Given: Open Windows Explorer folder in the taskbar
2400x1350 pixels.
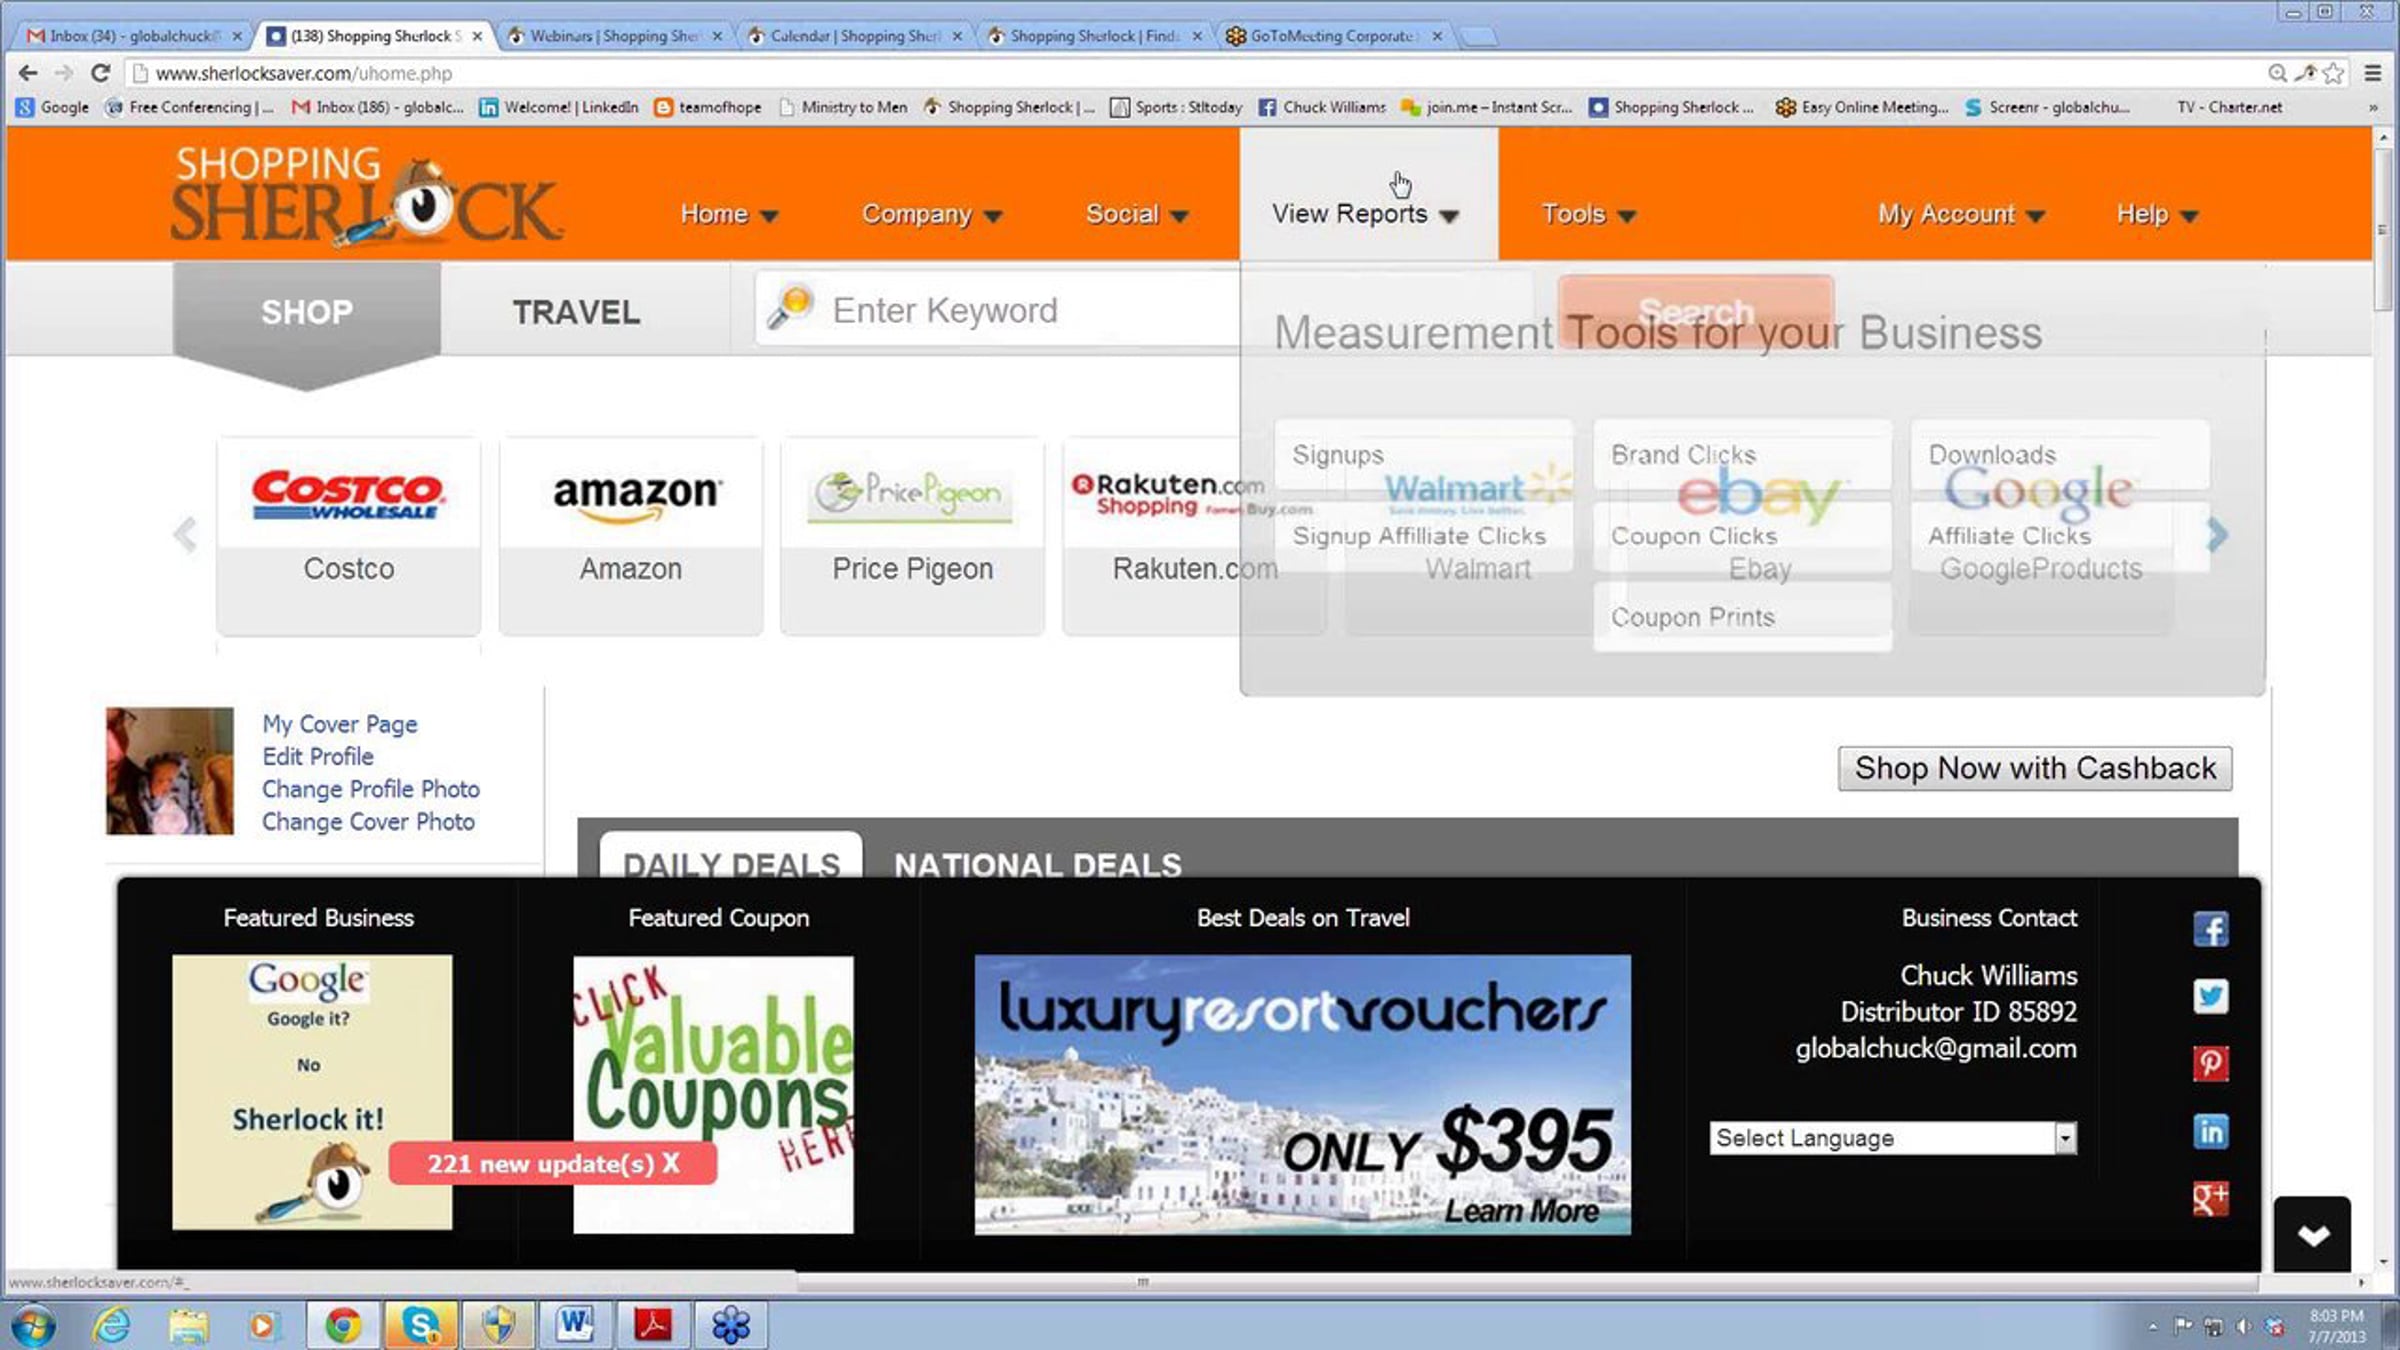Looking at the screenshot, I should [x=188, y=1326].
